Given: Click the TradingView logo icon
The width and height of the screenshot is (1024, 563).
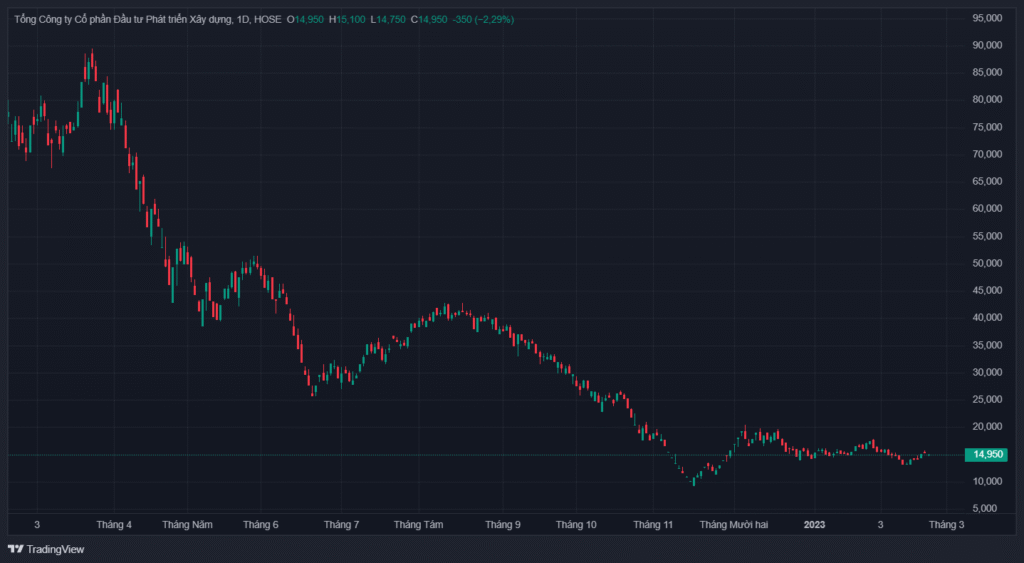Looking at the screenshot, I should tap(16, 549).
